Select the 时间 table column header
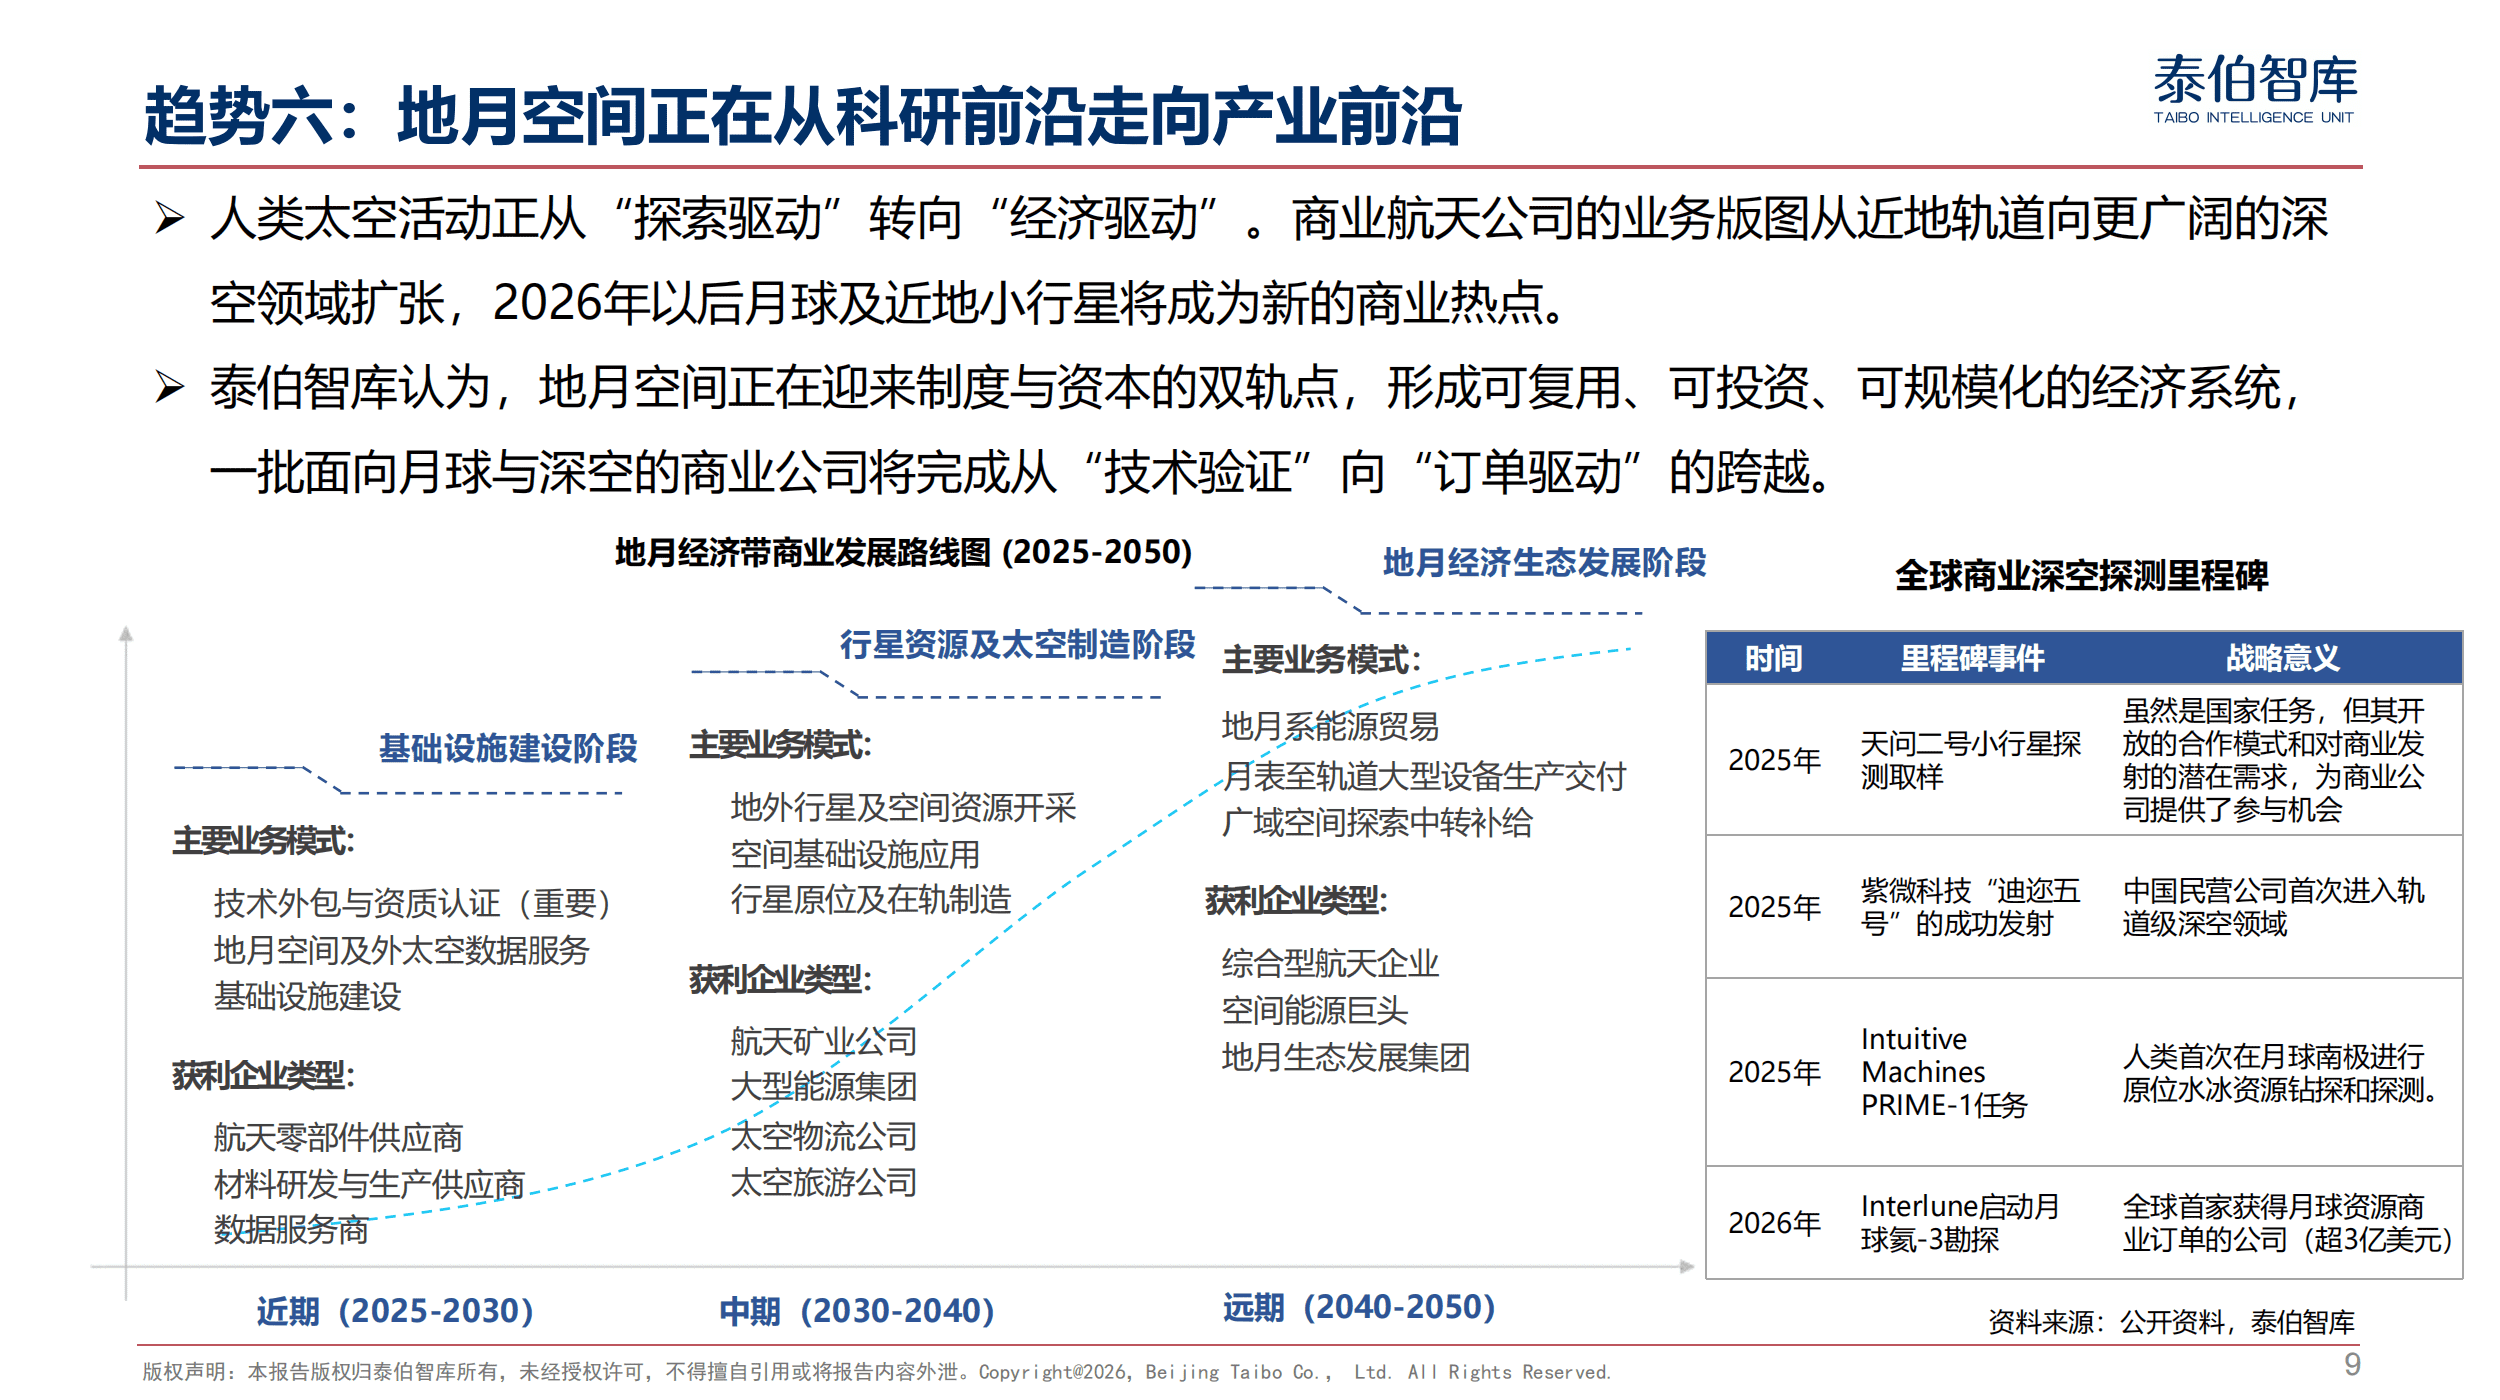Image resolution: width=2500 pixels, height=1400 pixels. (1773, 658)
